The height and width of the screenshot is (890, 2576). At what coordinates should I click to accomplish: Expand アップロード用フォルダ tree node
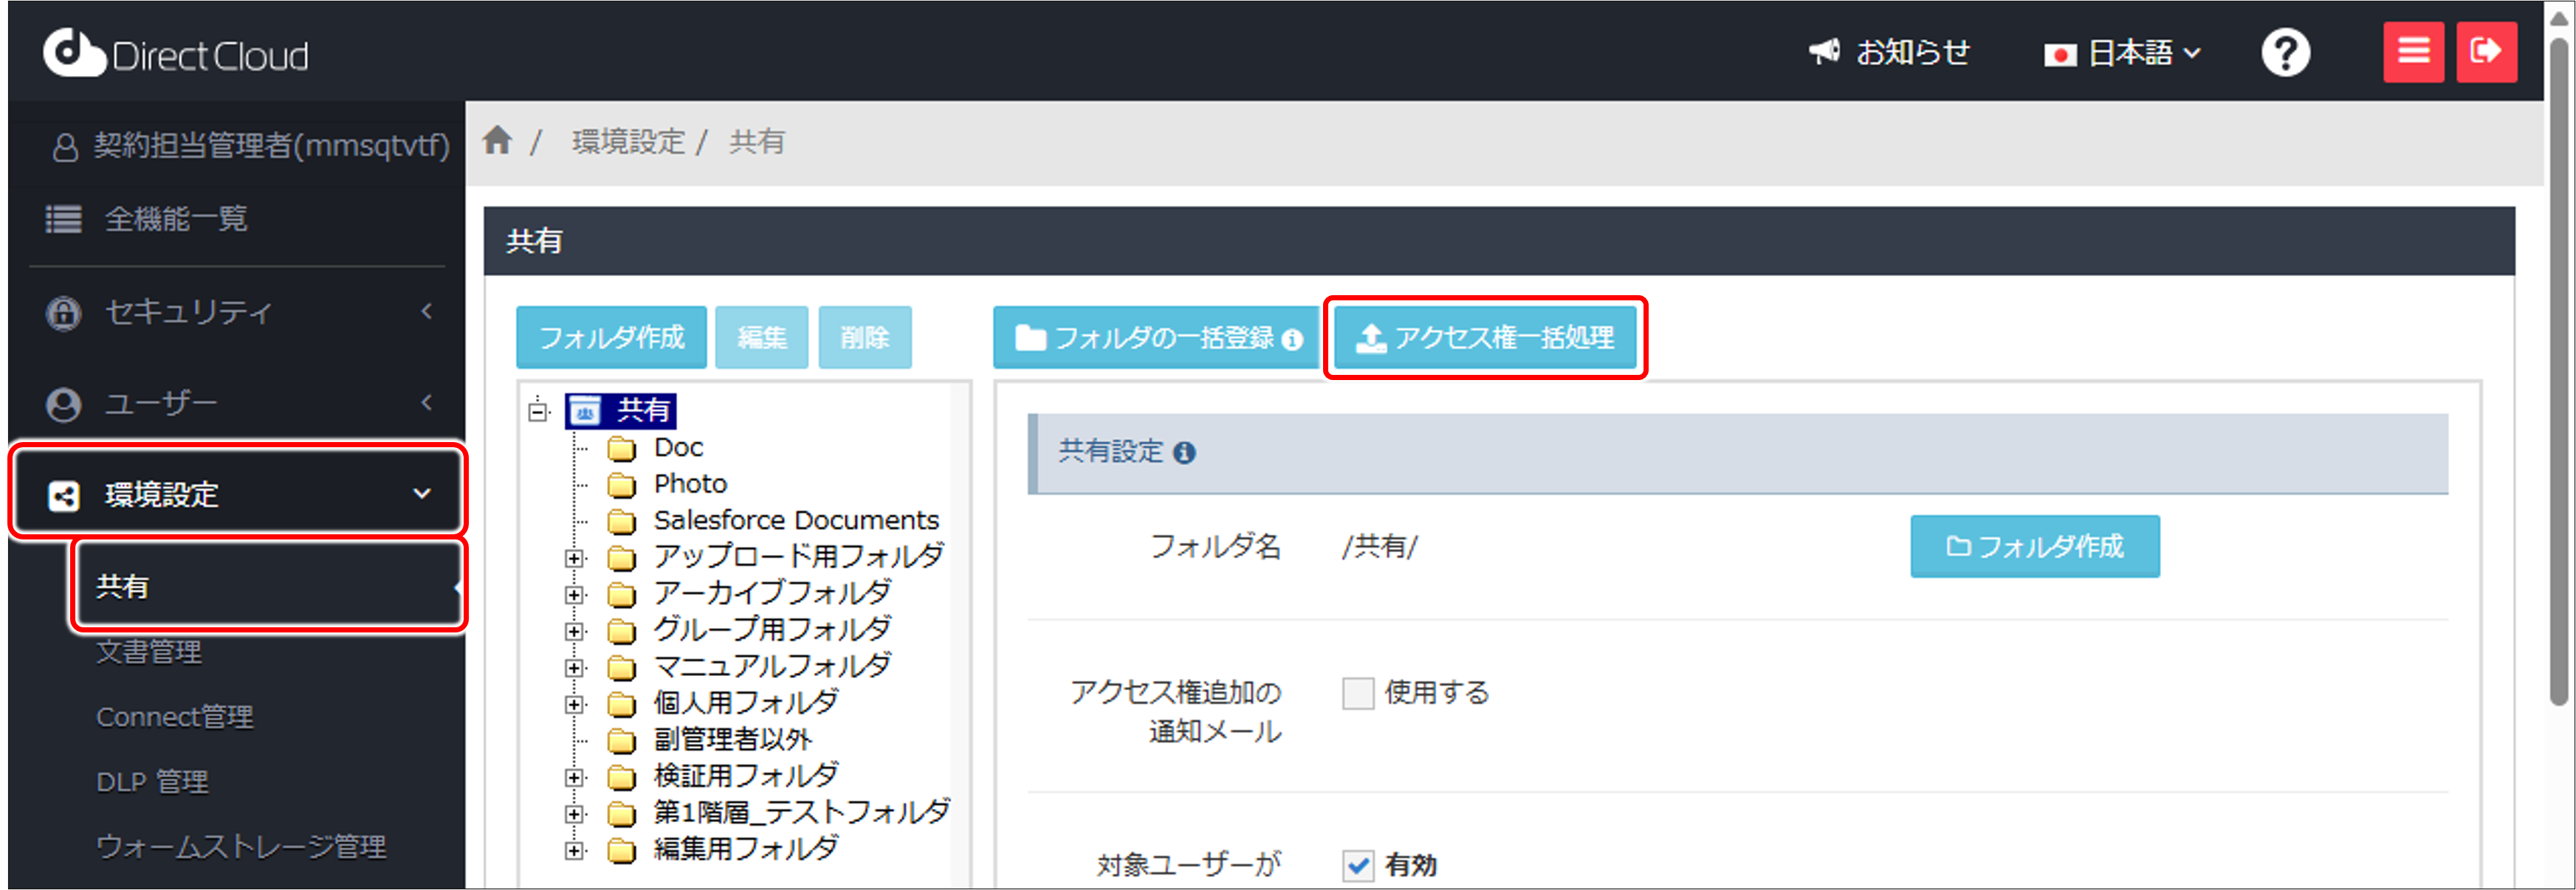click(x=574, y=558)
